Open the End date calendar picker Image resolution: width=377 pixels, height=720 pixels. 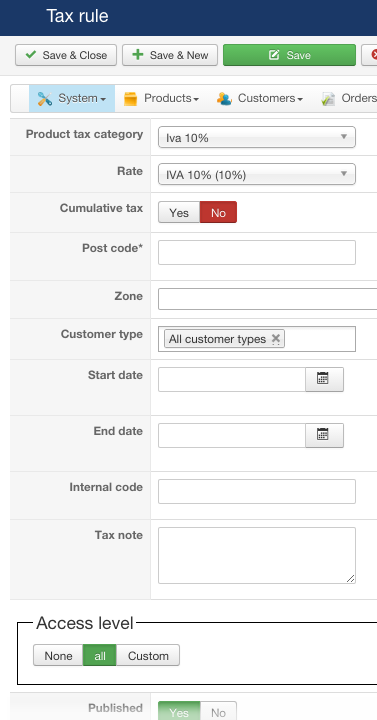point(324,435)
